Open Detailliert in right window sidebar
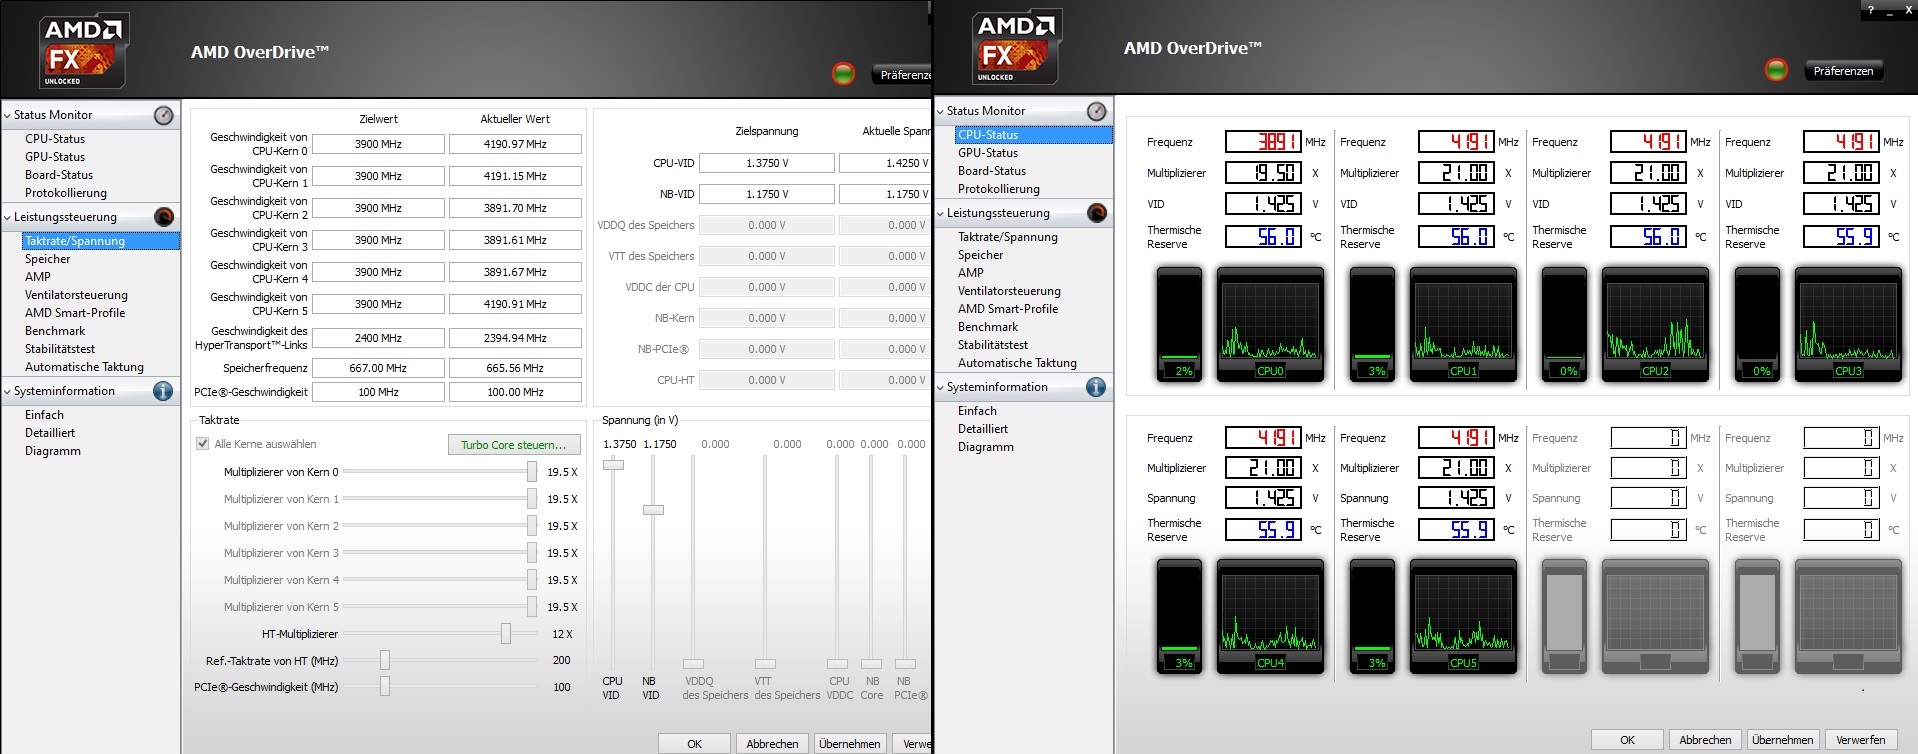The height and width of the screenshot is (754, 1918). click(x=983, y=429)
